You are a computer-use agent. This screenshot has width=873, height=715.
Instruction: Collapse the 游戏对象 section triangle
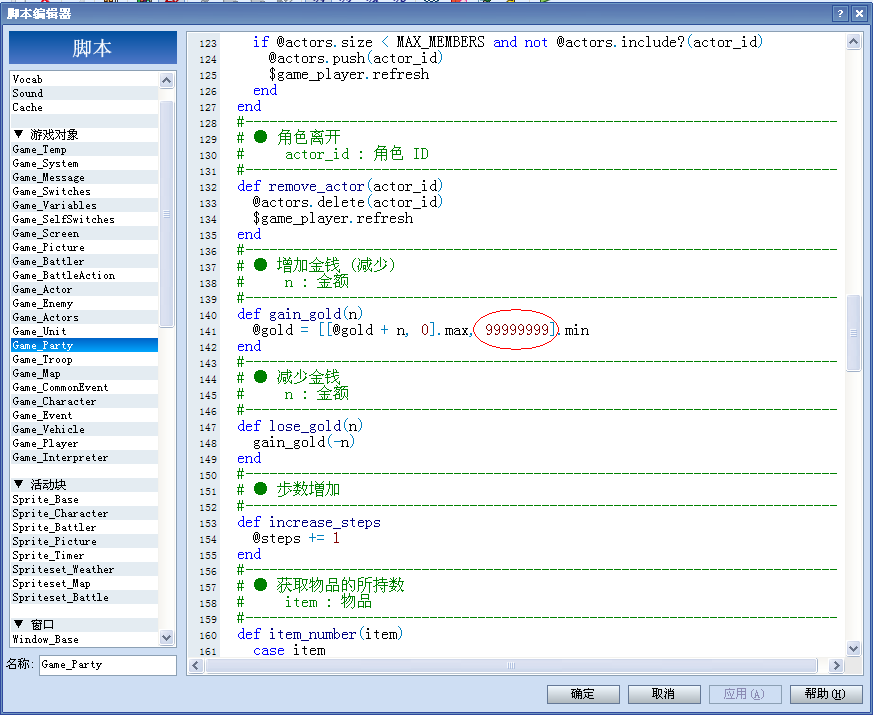18,134
